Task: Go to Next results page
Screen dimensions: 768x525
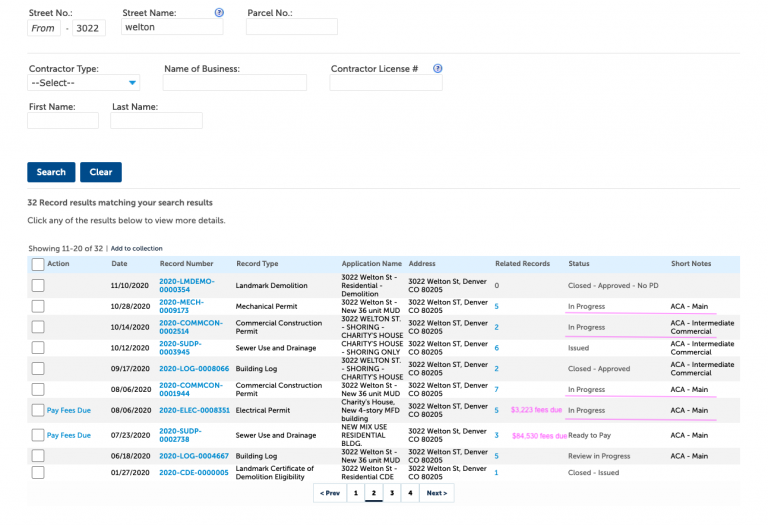Action: pos(436,493)
